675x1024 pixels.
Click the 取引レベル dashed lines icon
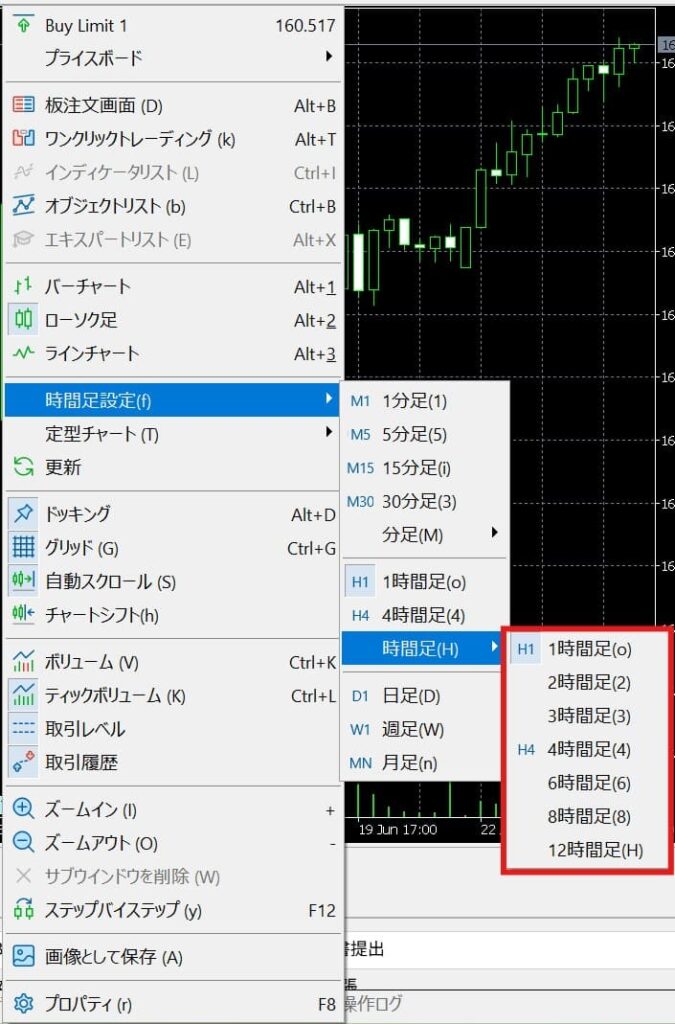(x=24, y=729)
